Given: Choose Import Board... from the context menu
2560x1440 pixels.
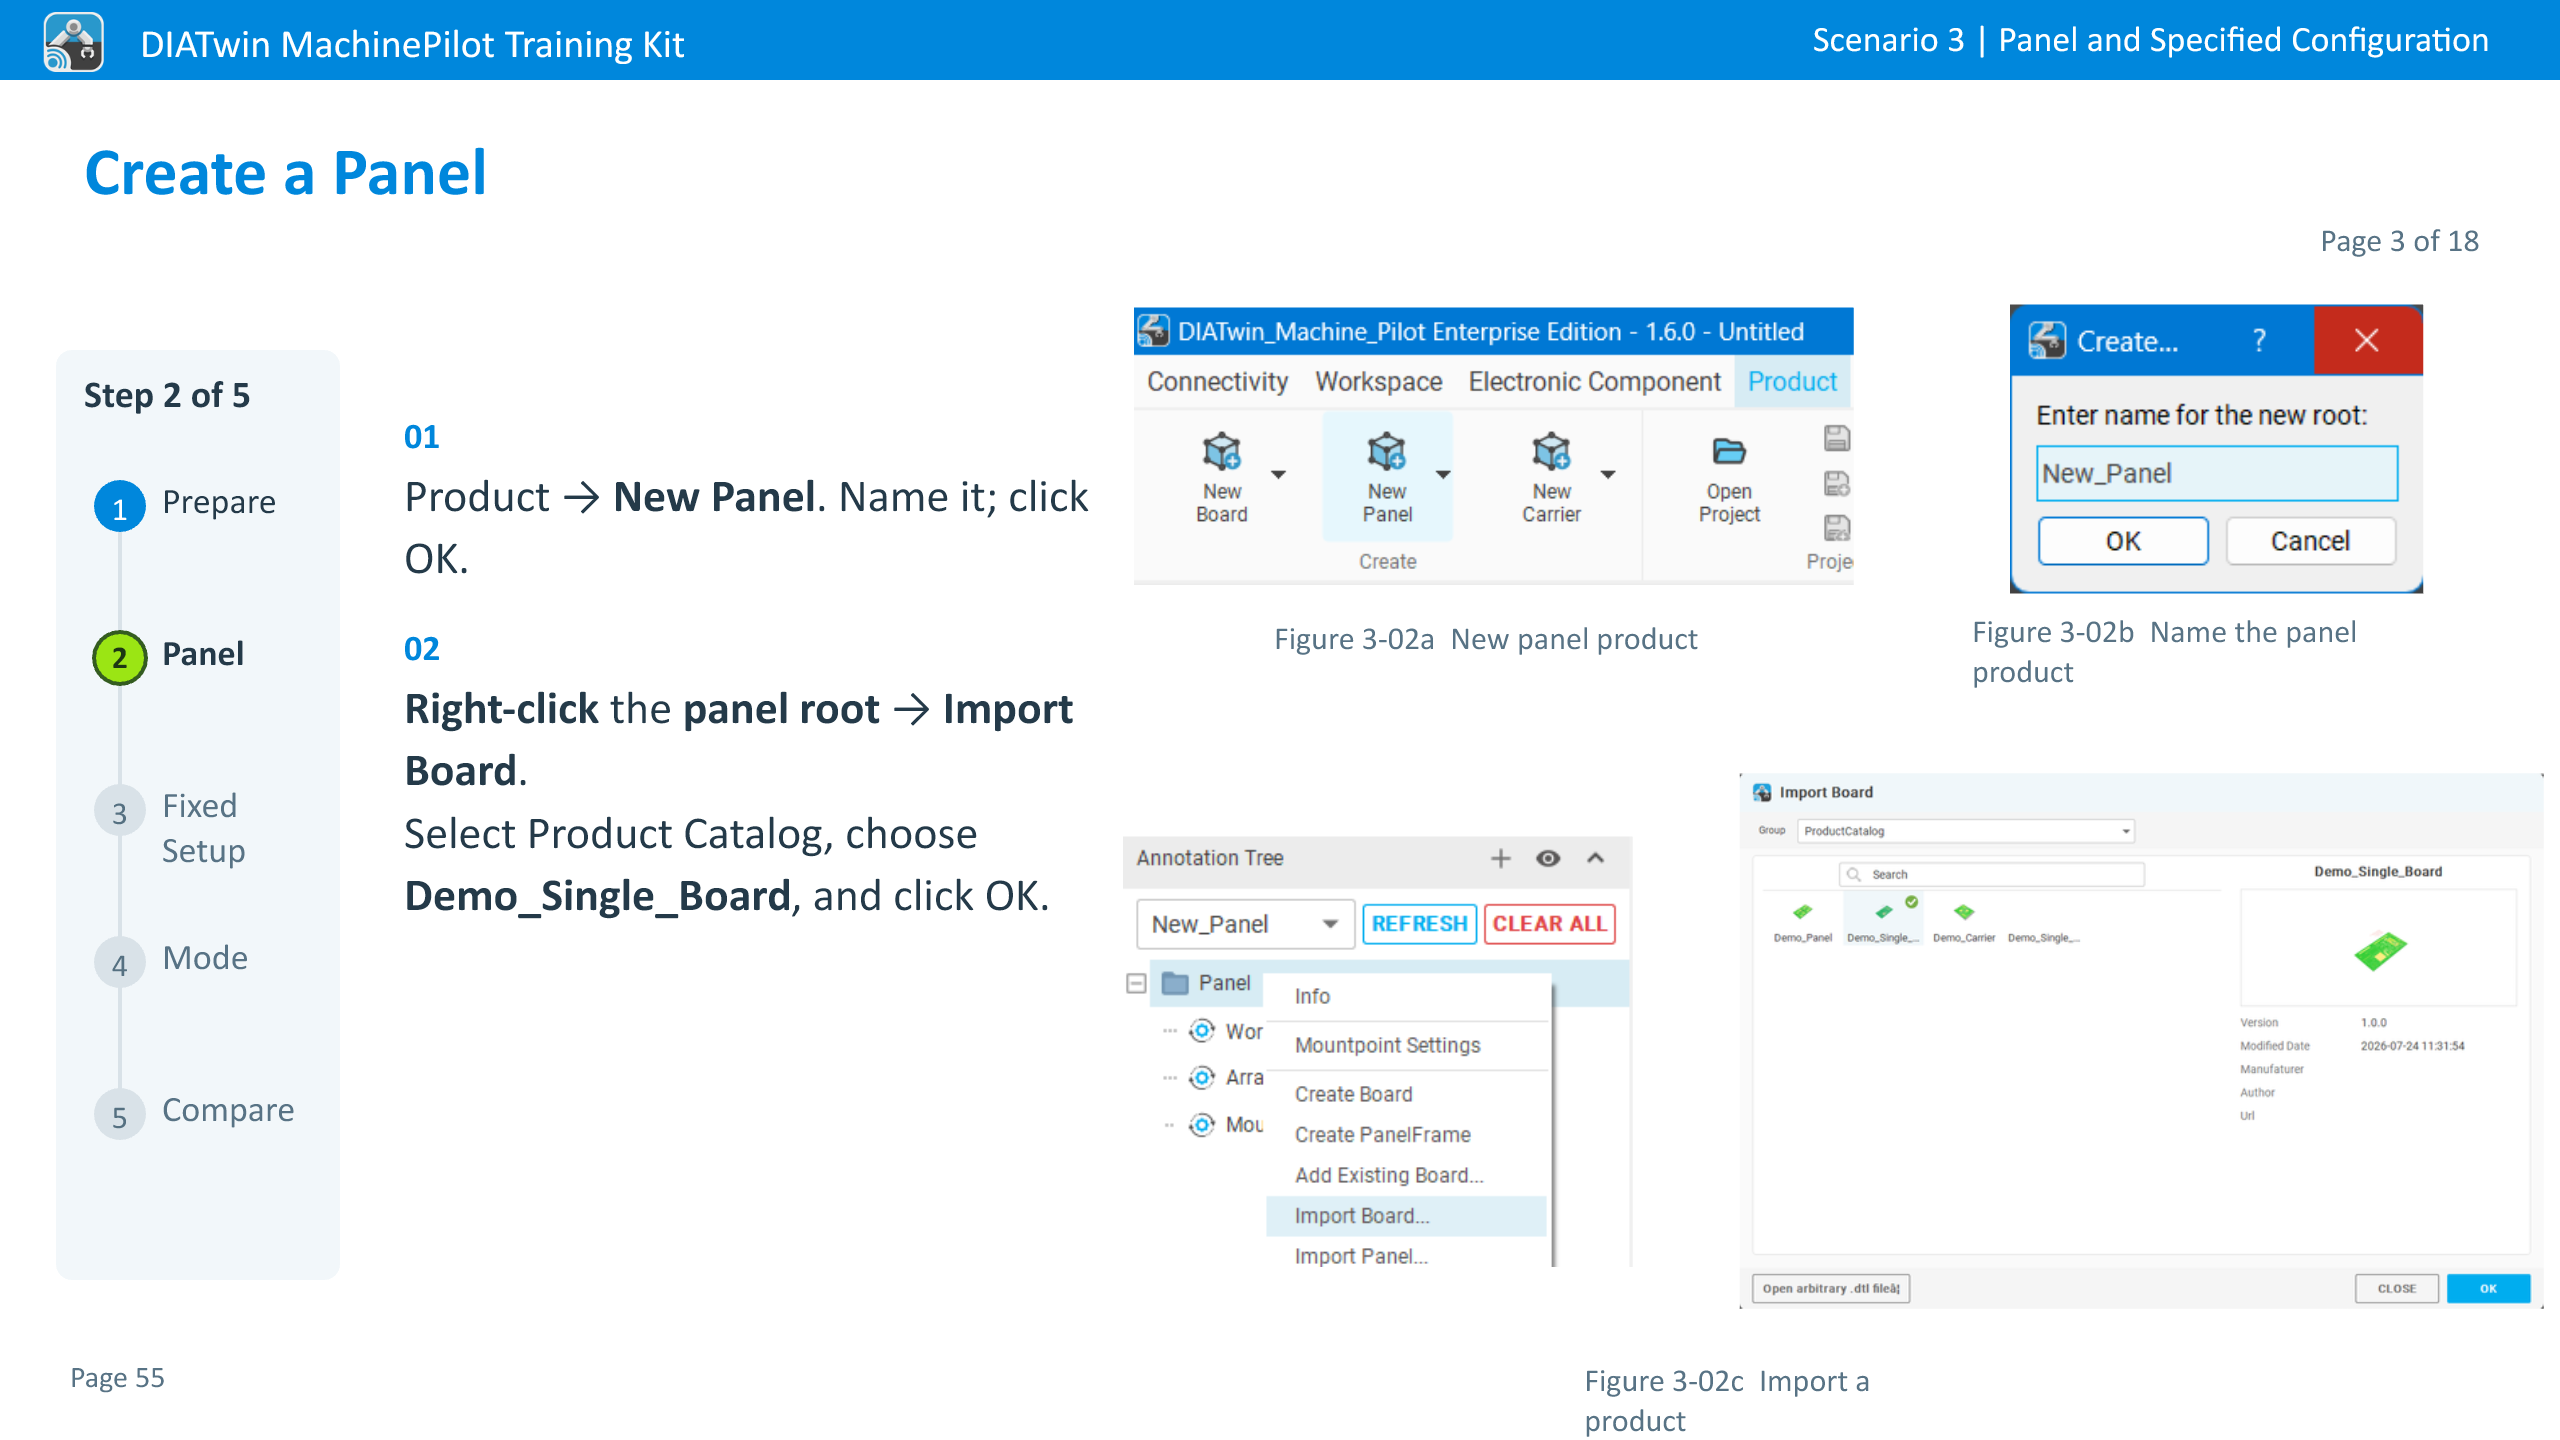Looking at the screenshot, I should (x=1407, y=1216).
